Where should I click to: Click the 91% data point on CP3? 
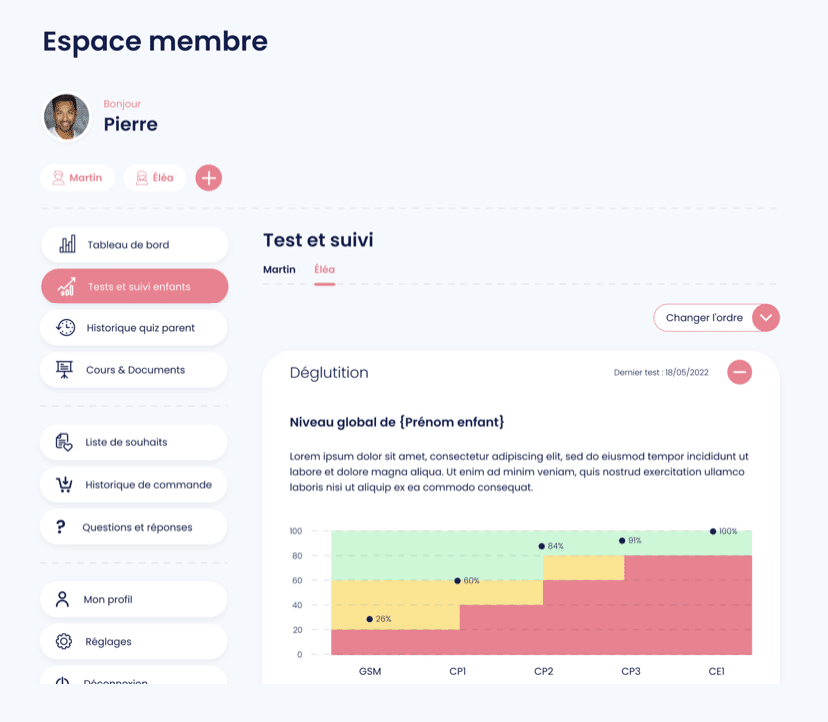click(x=622, y=540)
